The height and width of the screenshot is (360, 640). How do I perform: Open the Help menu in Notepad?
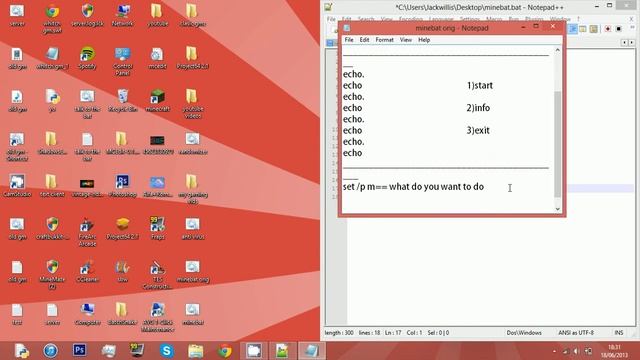pos(424,40)
